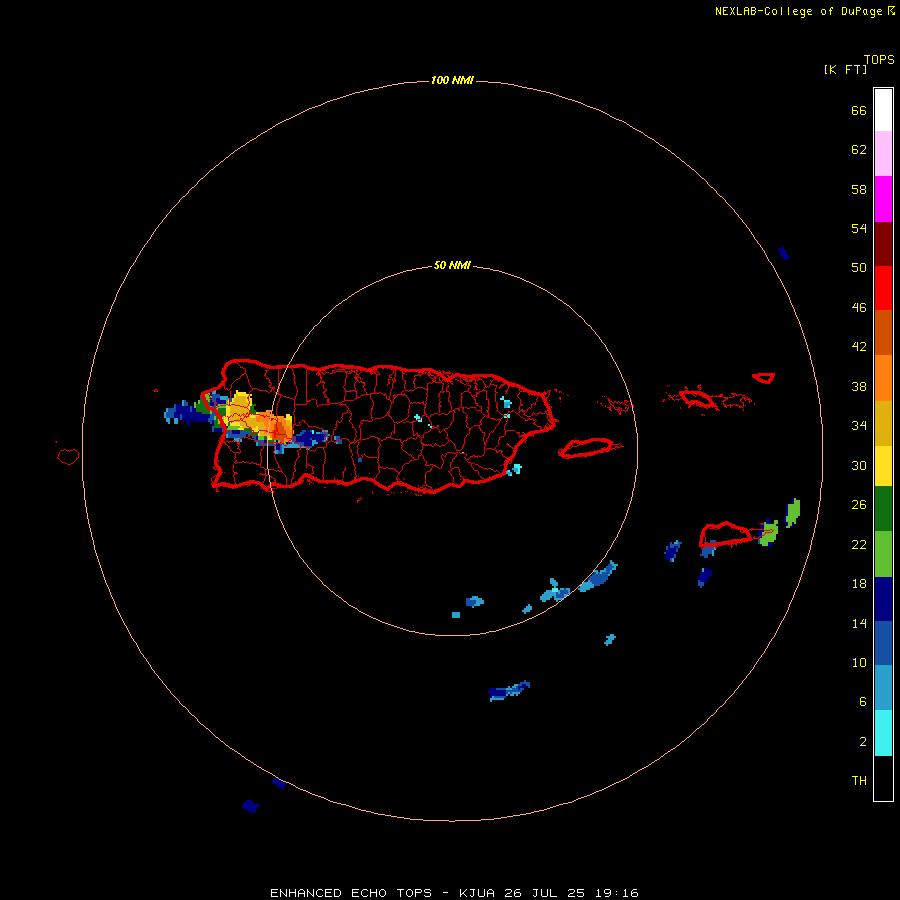Screen dimensions: 900x900
Task: Click the '66' legend value
Action: coord(859,111)
